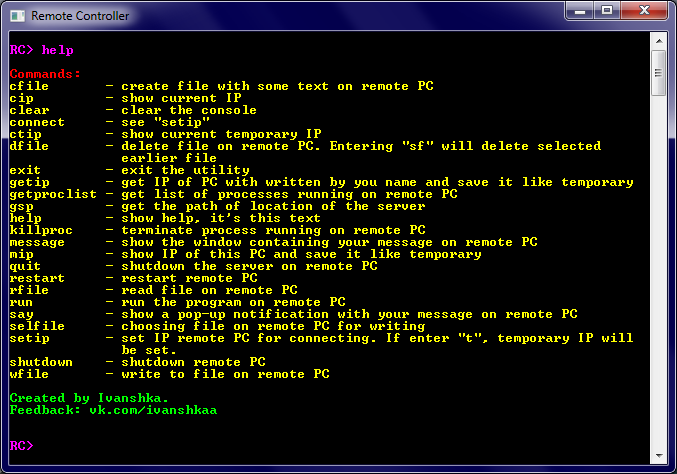Click the 'dfile' command name

[x=29, y=146]
